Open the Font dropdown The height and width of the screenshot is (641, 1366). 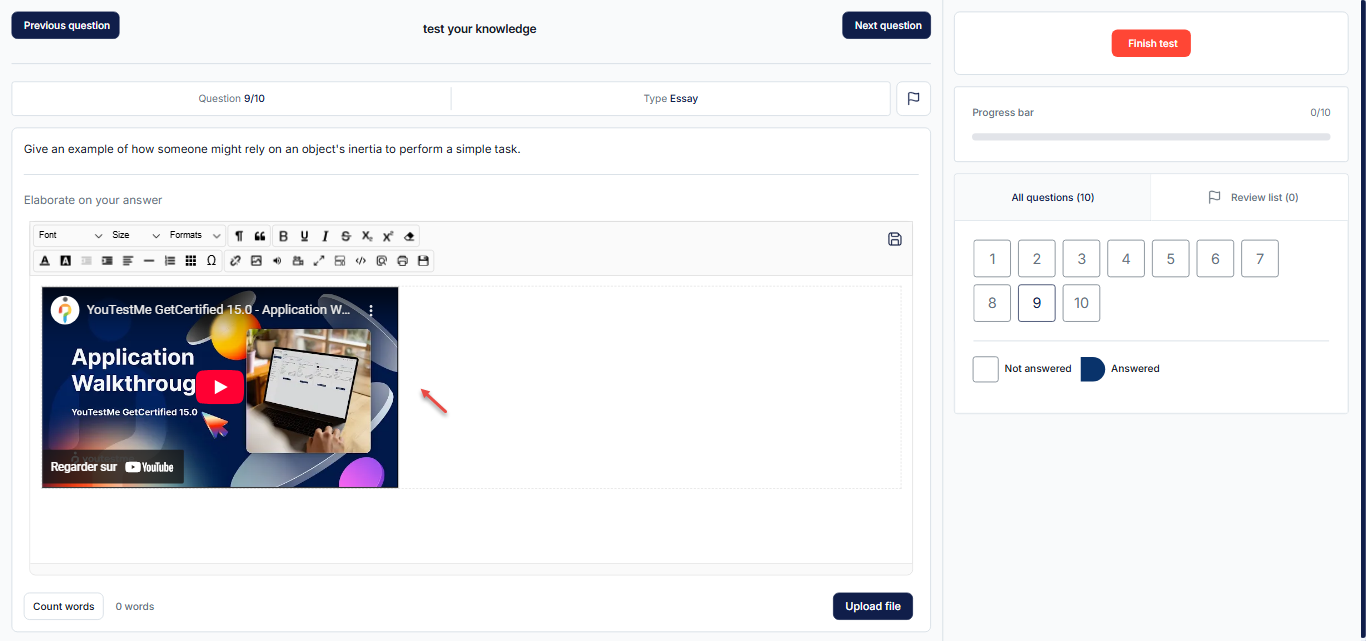point(70,236)
